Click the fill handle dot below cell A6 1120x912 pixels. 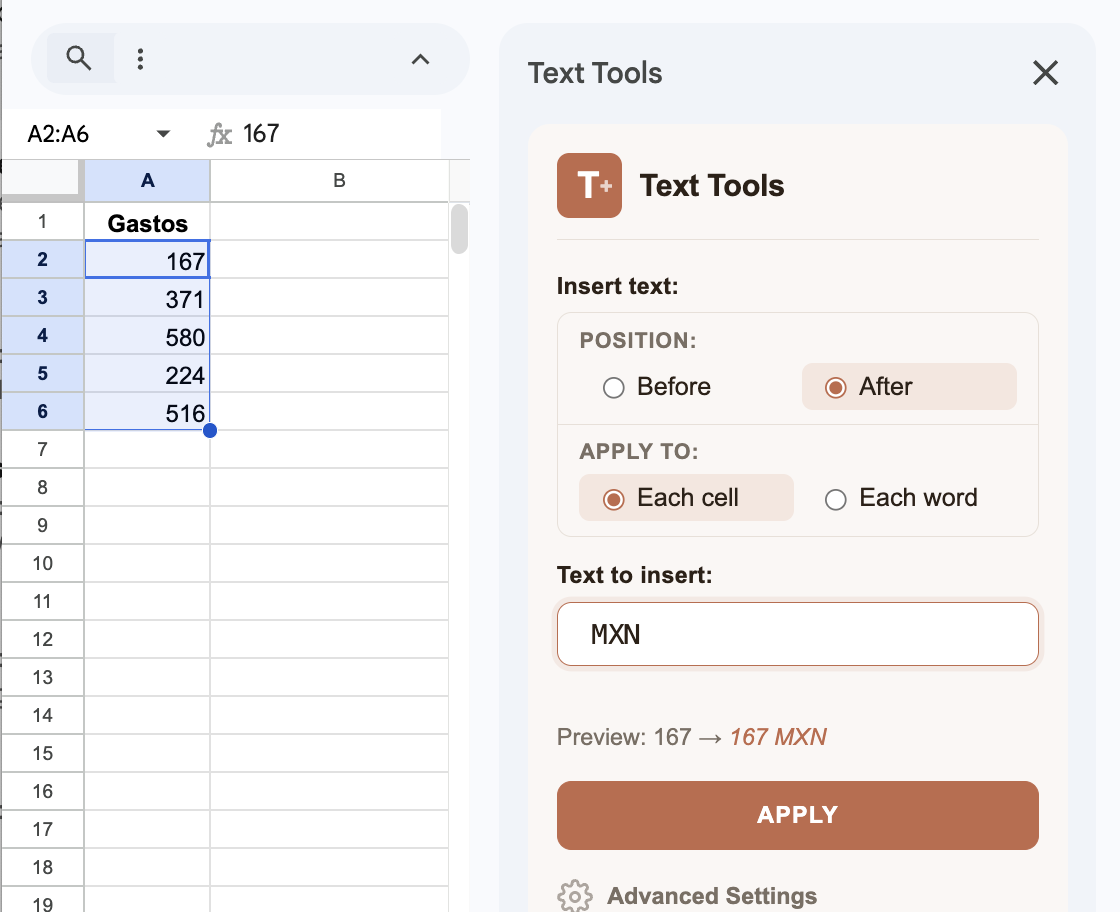click(x=210, y=430)
